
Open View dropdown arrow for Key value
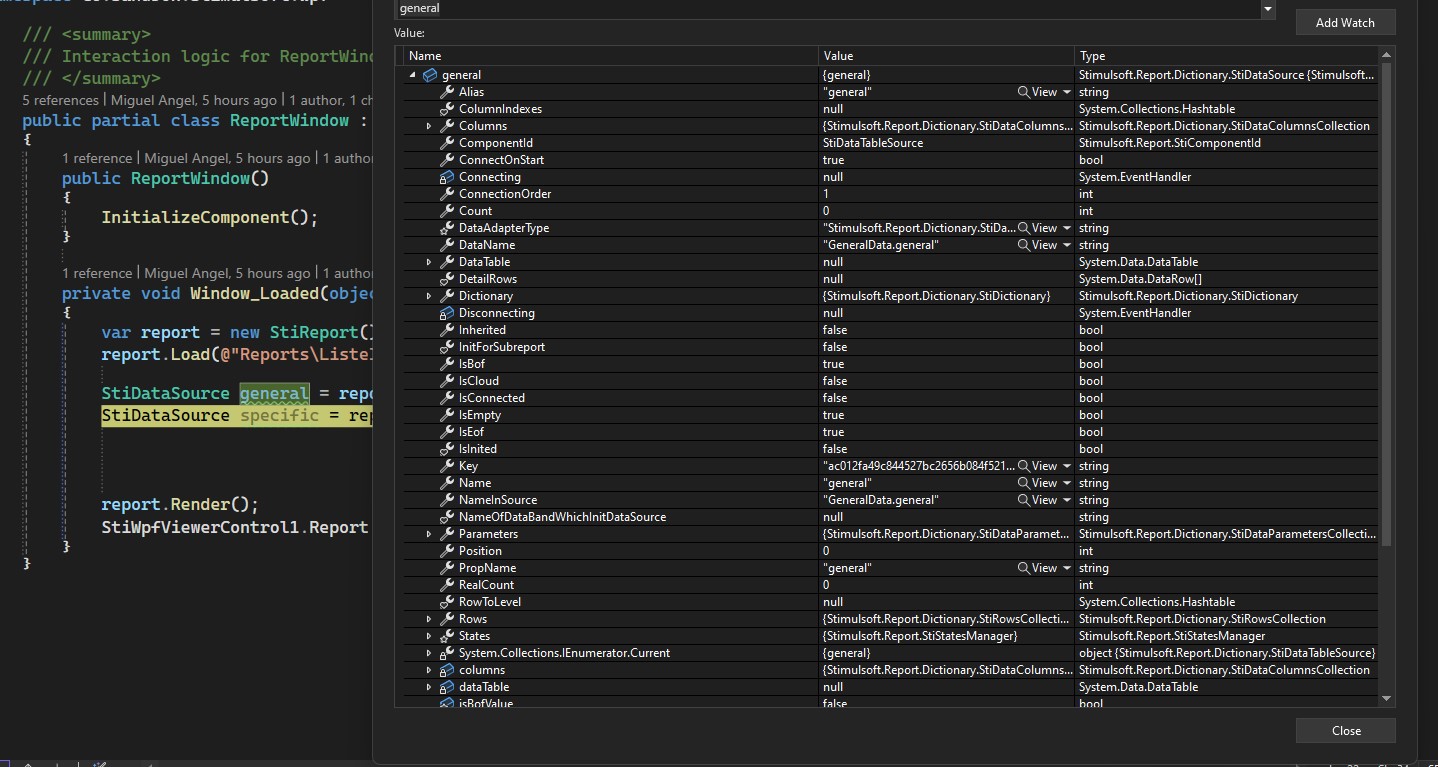point(1067,466)
